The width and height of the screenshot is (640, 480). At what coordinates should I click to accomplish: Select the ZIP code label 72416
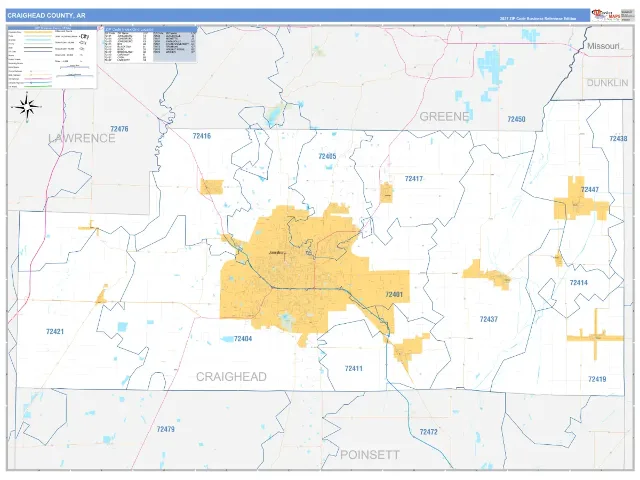pos(202,136)
